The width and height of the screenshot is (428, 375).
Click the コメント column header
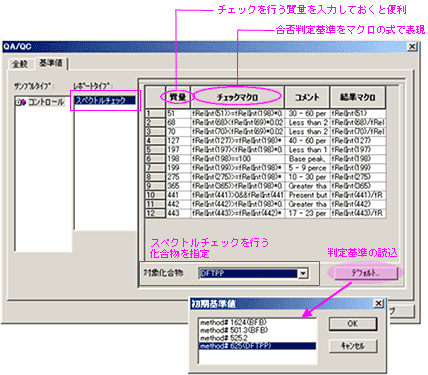click(x=307, y=97)
